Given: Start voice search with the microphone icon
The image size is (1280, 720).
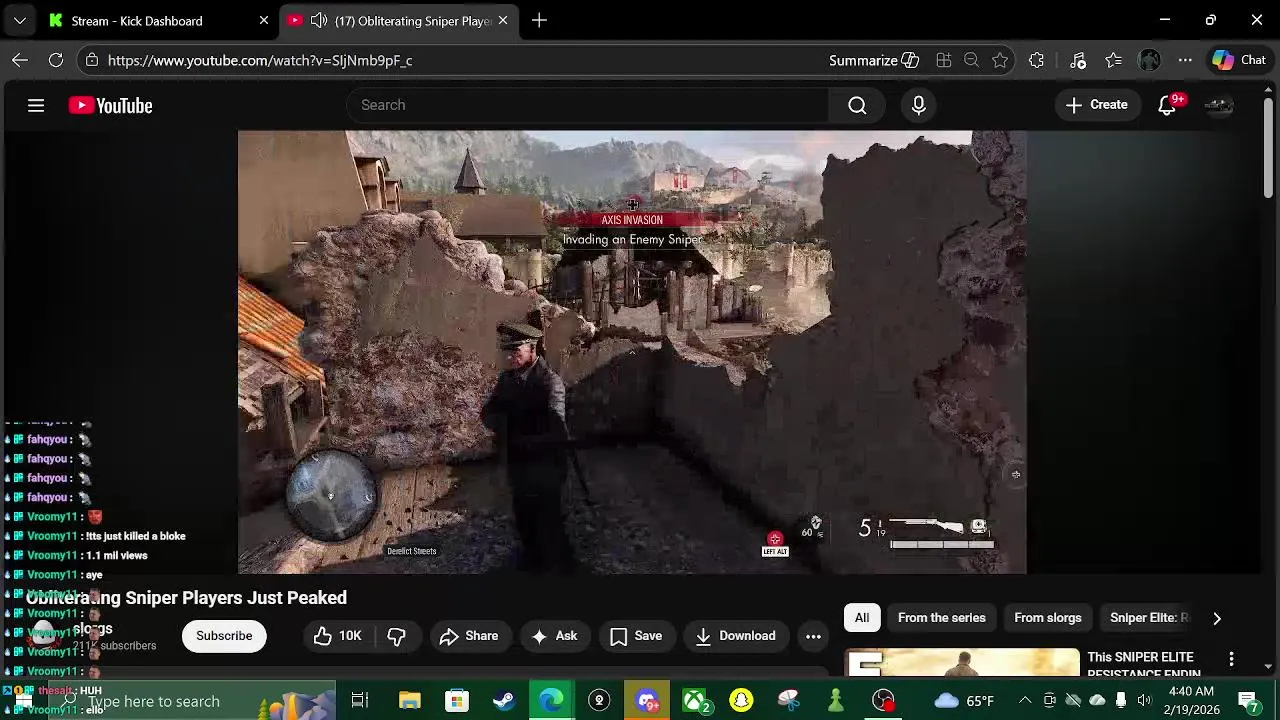Looking at the screenshot, I should (919, 105).
